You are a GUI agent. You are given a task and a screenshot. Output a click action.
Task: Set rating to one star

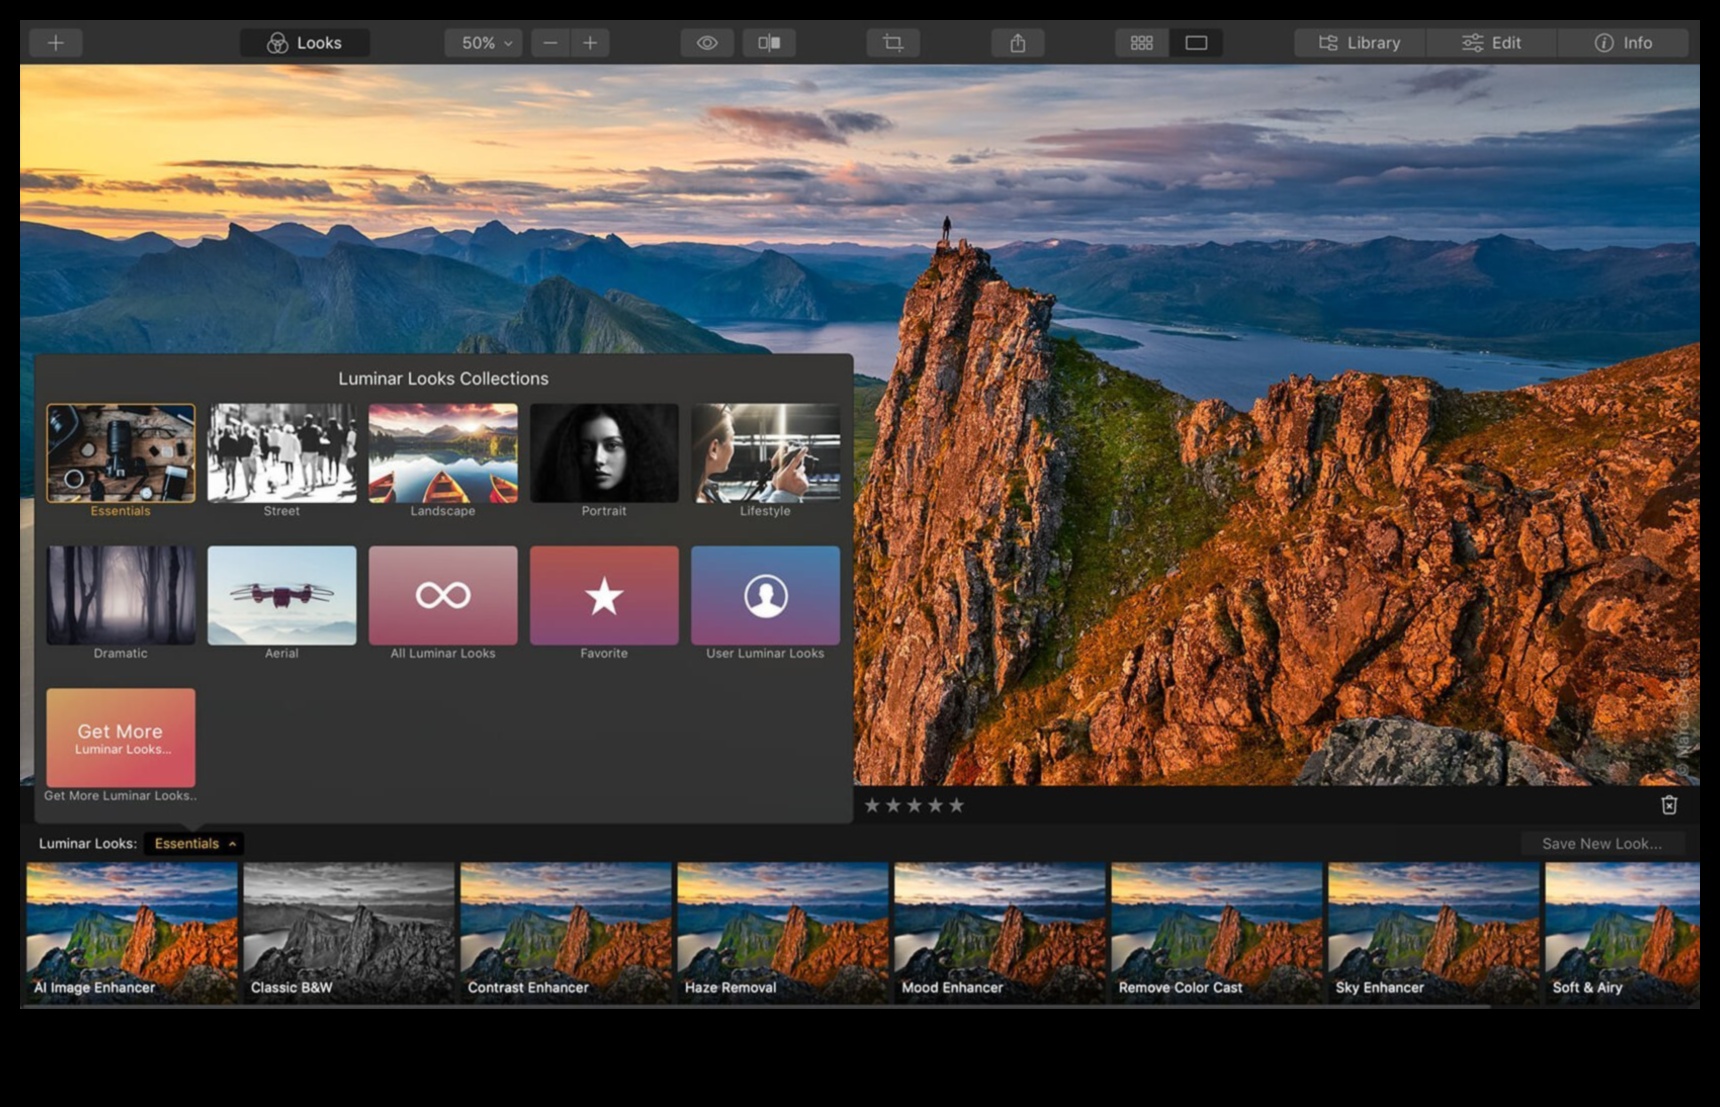tap(872, 805)
